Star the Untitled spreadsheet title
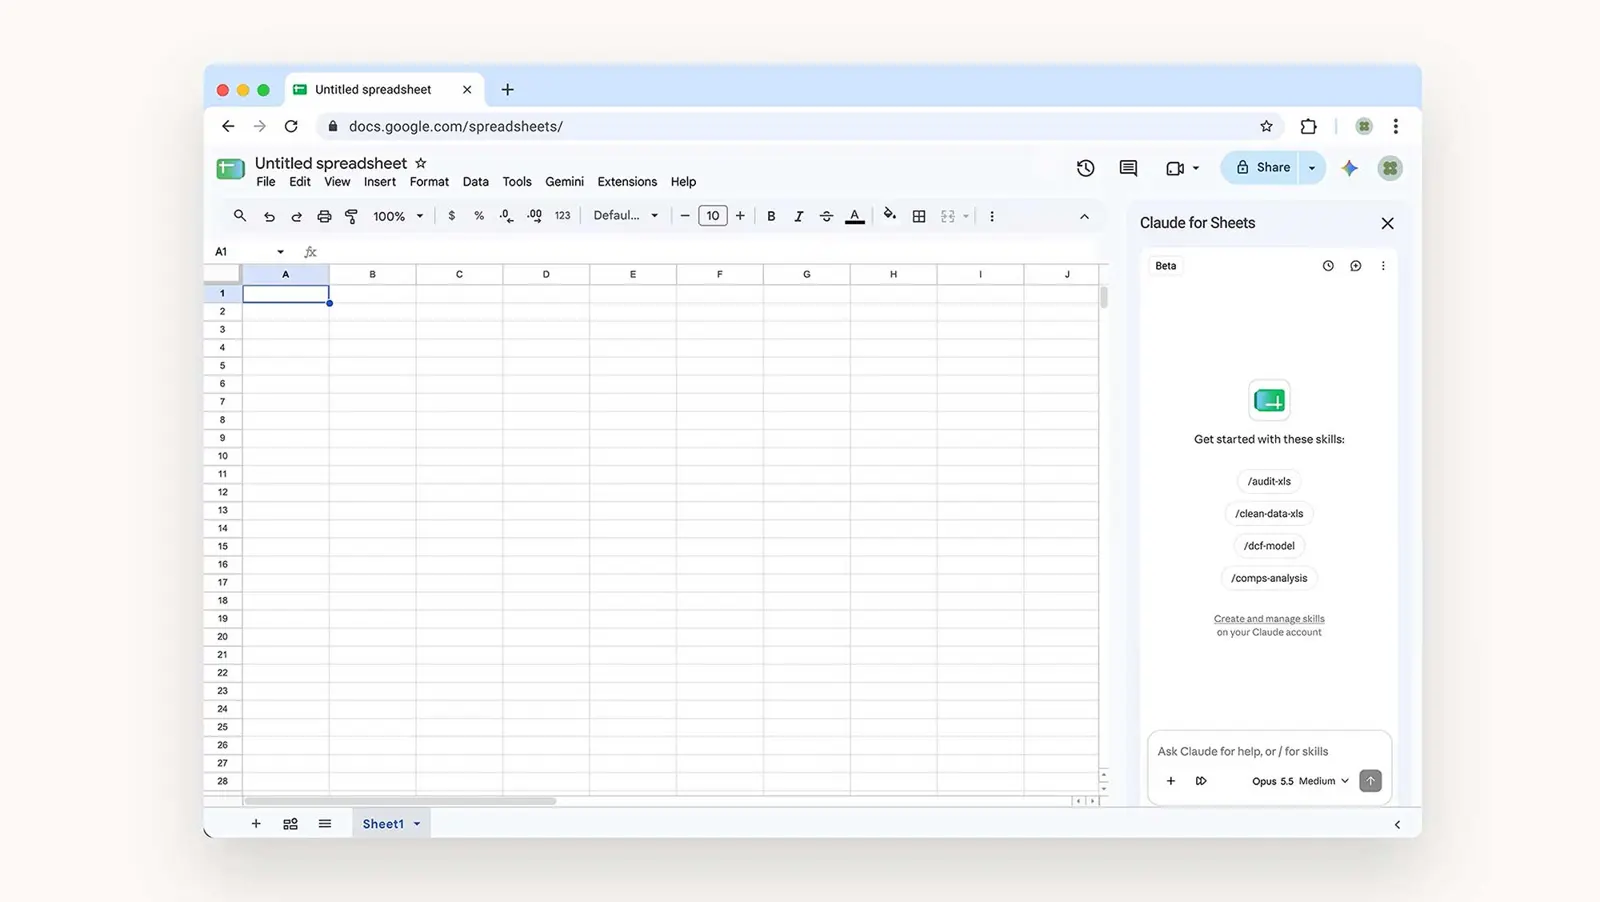The image size is (1600, 902). [421, 163]
